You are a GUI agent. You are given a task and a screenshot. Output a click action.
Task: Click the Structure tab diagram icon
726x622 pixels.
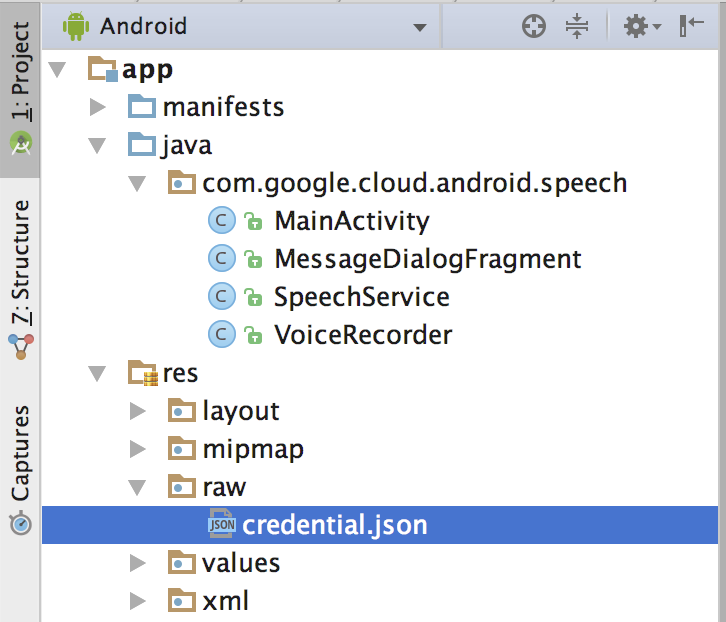point(21,347)
